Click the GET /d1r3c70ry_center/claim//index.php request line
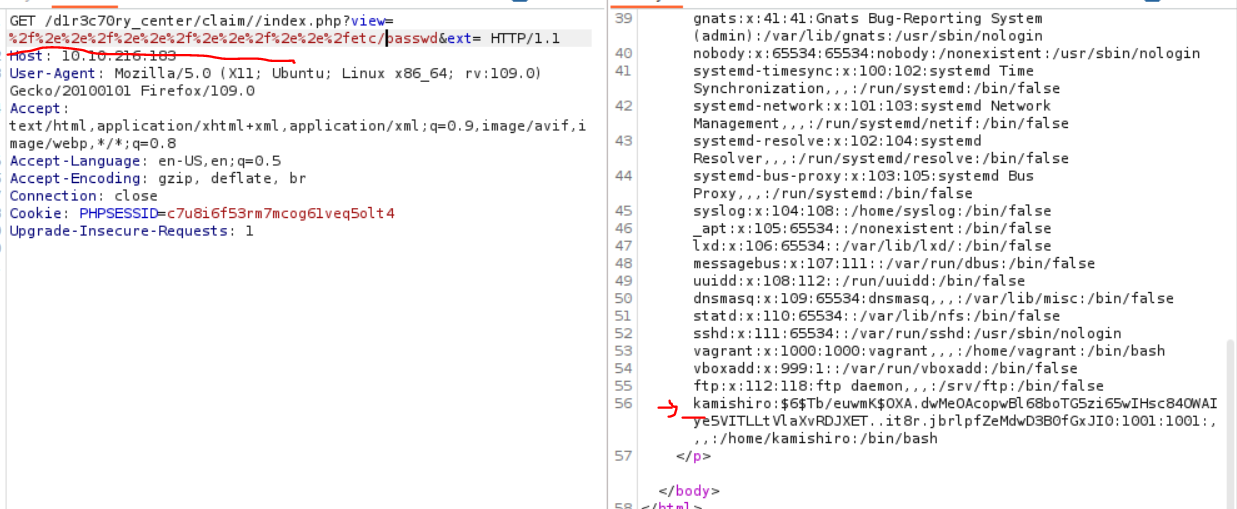The image size is (1237, 509). click(x=203, y=21)
